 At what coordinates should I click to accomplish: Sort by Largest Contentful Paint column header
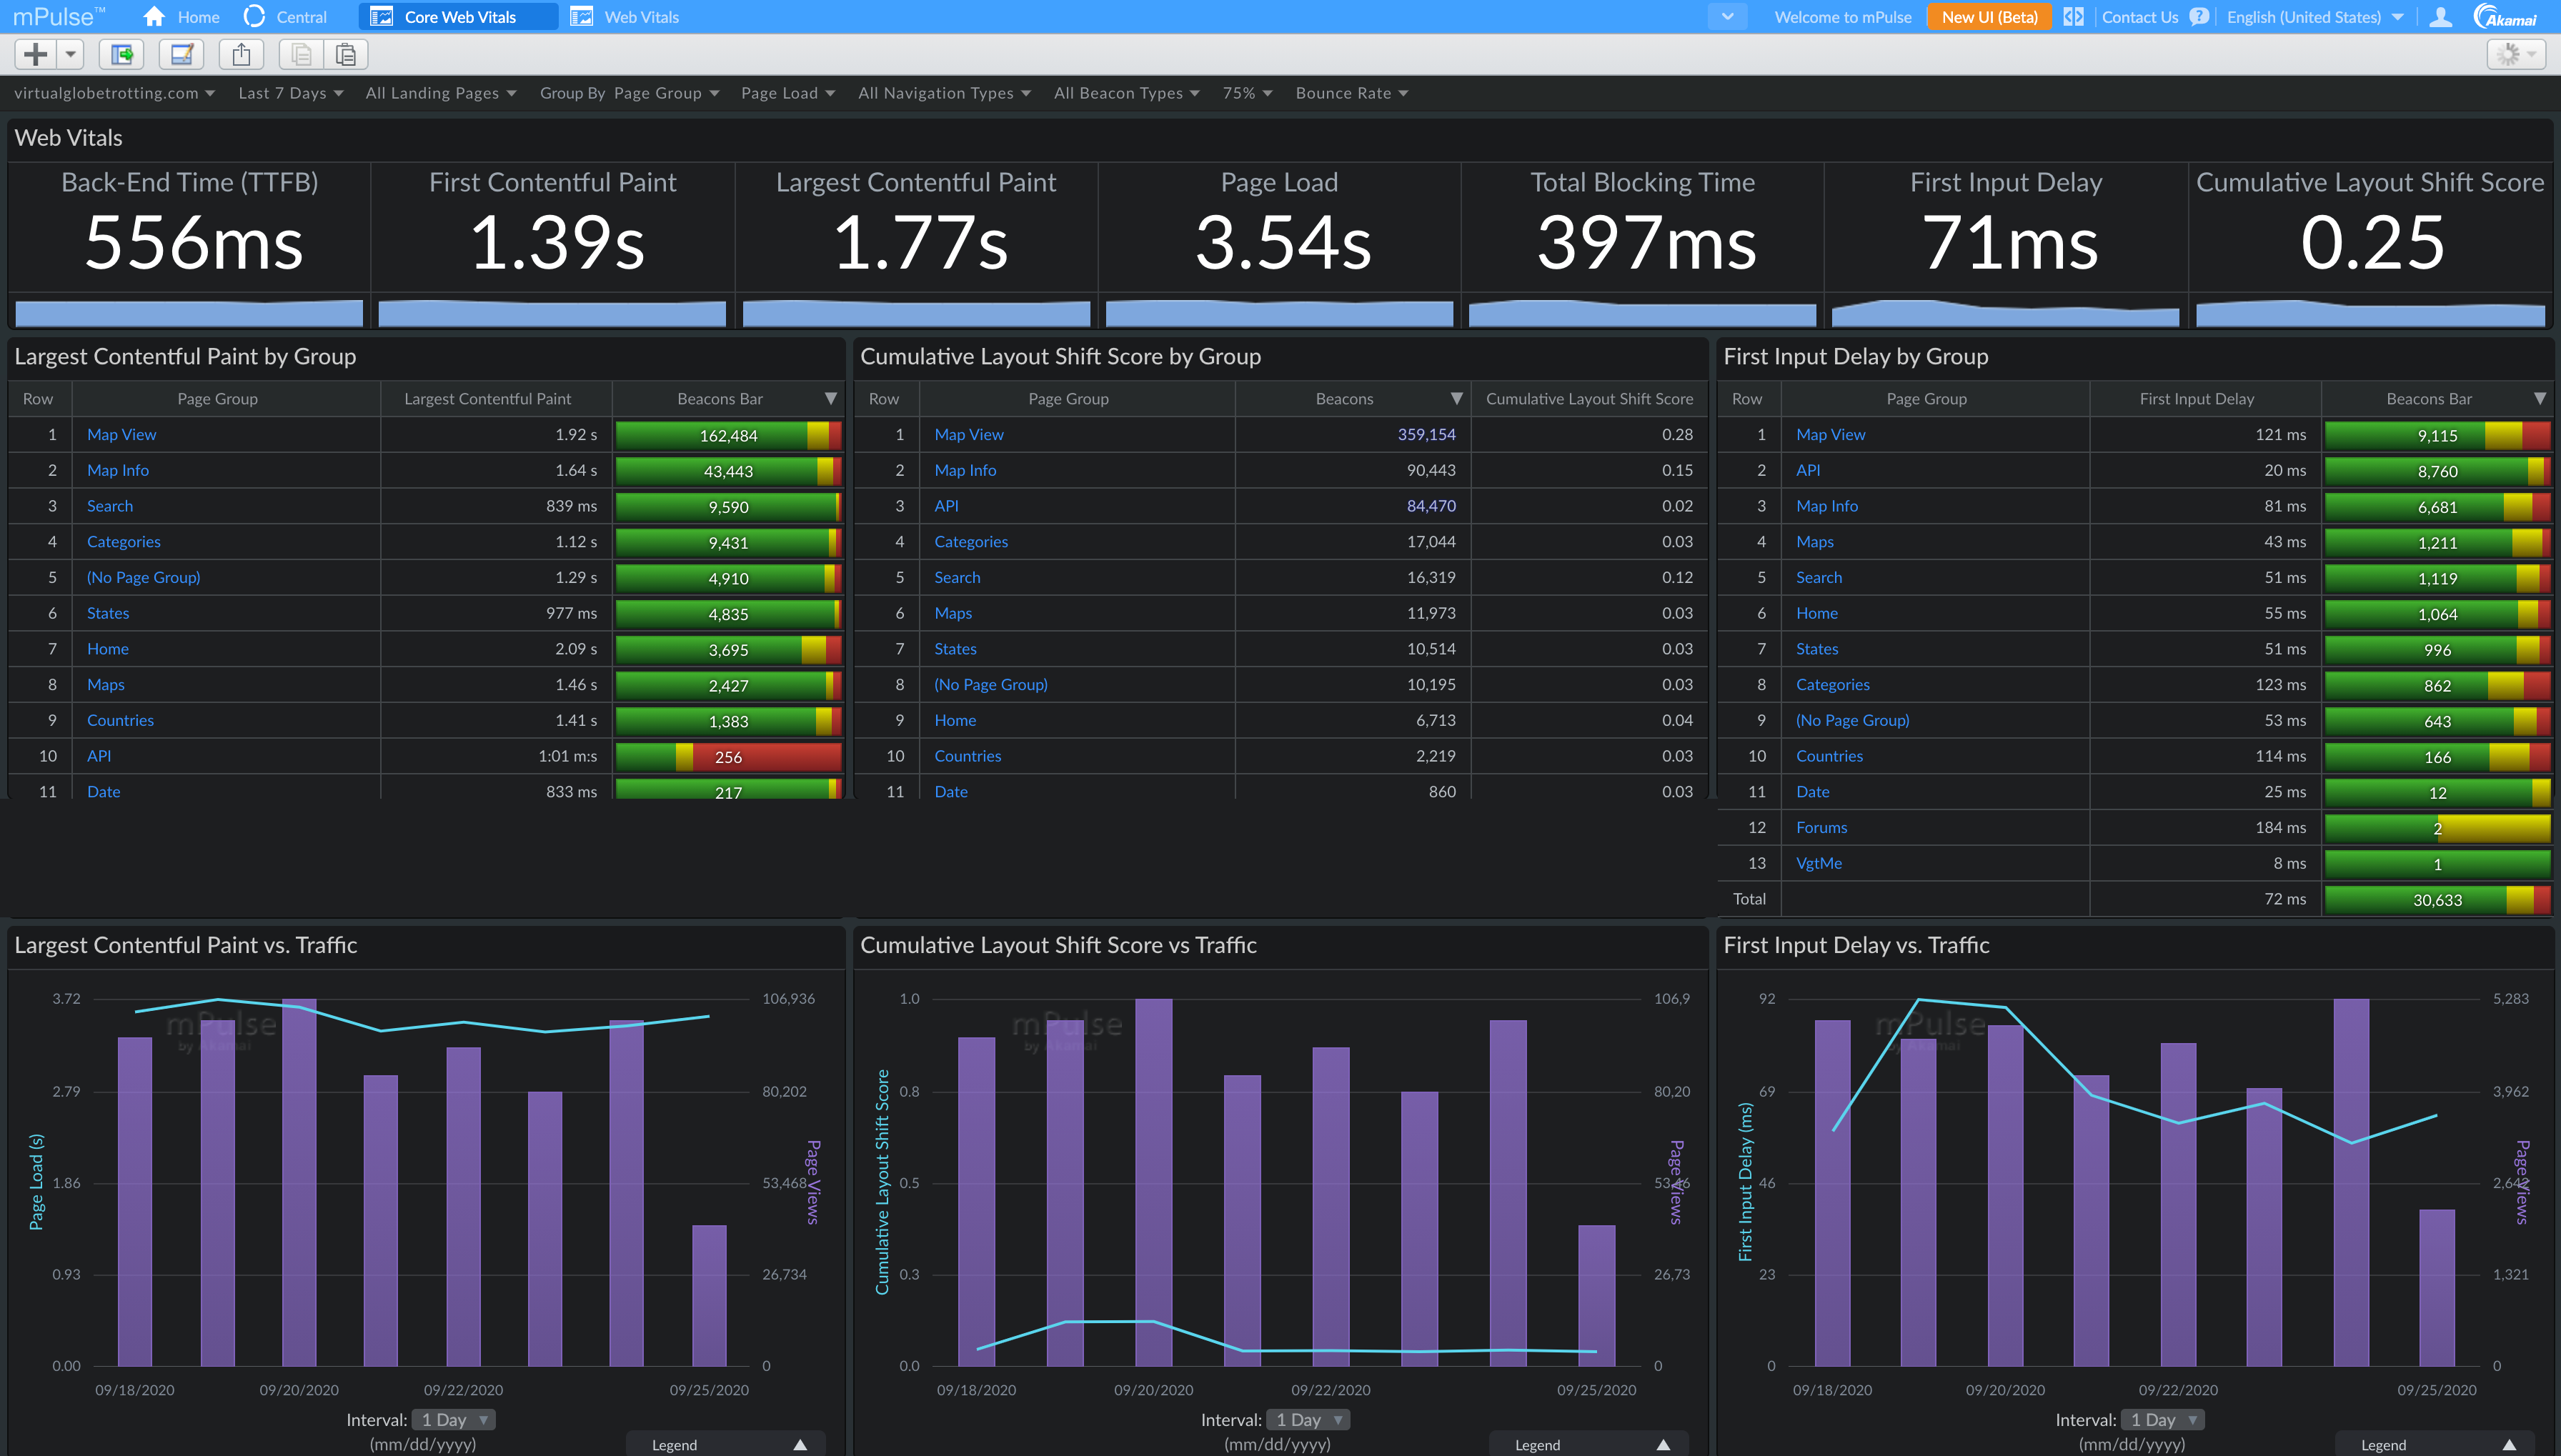pyautogui.click(x=496, y=399)
